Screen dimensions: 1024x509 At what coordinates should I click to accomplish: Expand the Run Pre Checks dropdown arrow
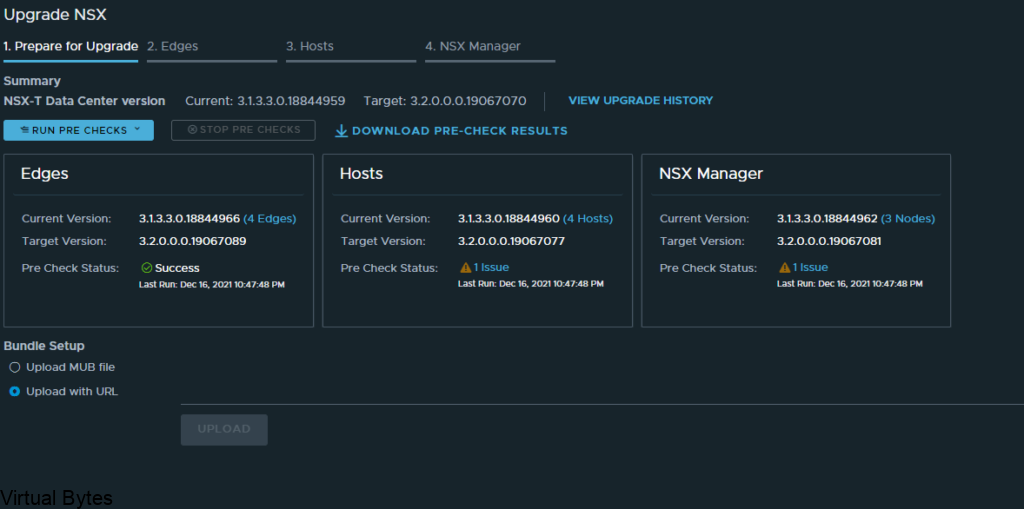137,129
